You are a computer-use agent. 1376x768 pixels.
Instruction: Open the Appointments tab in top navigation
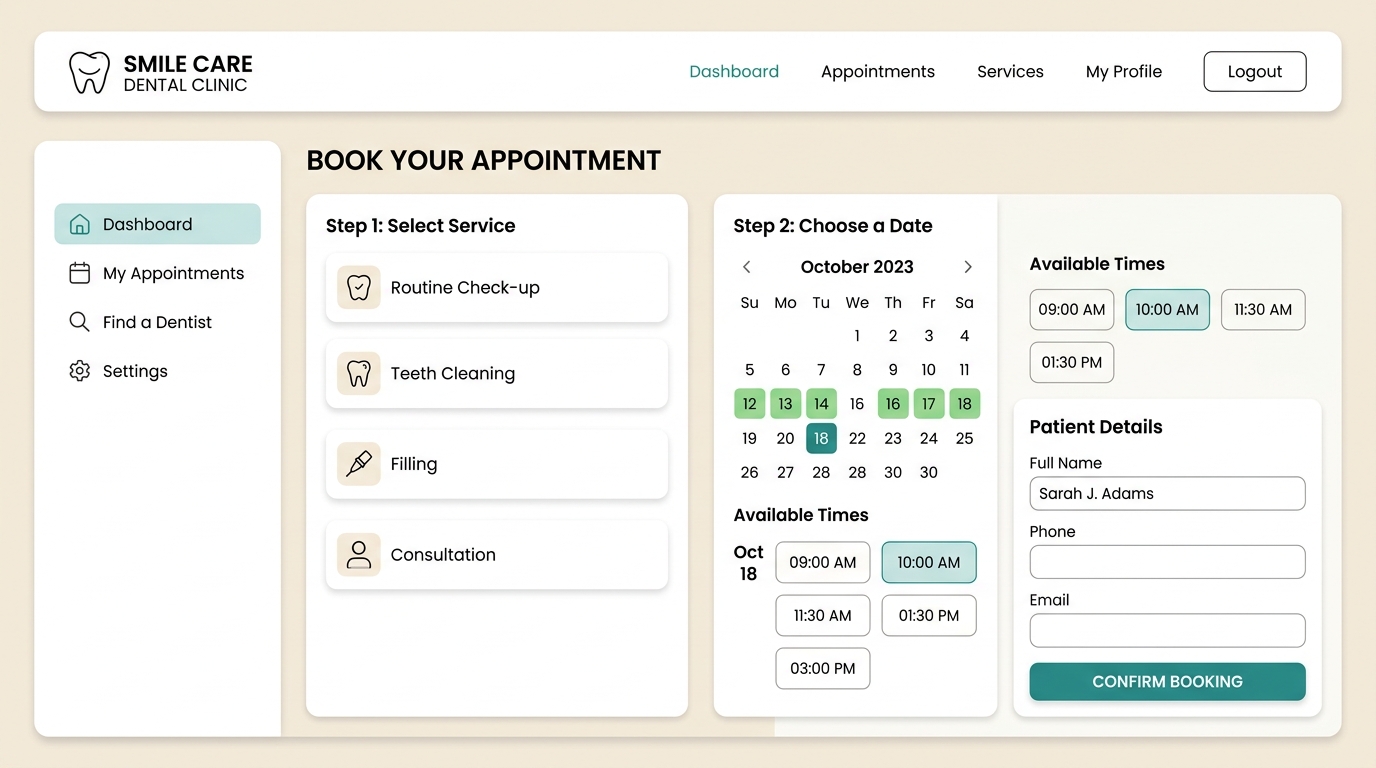click(878, 72)
